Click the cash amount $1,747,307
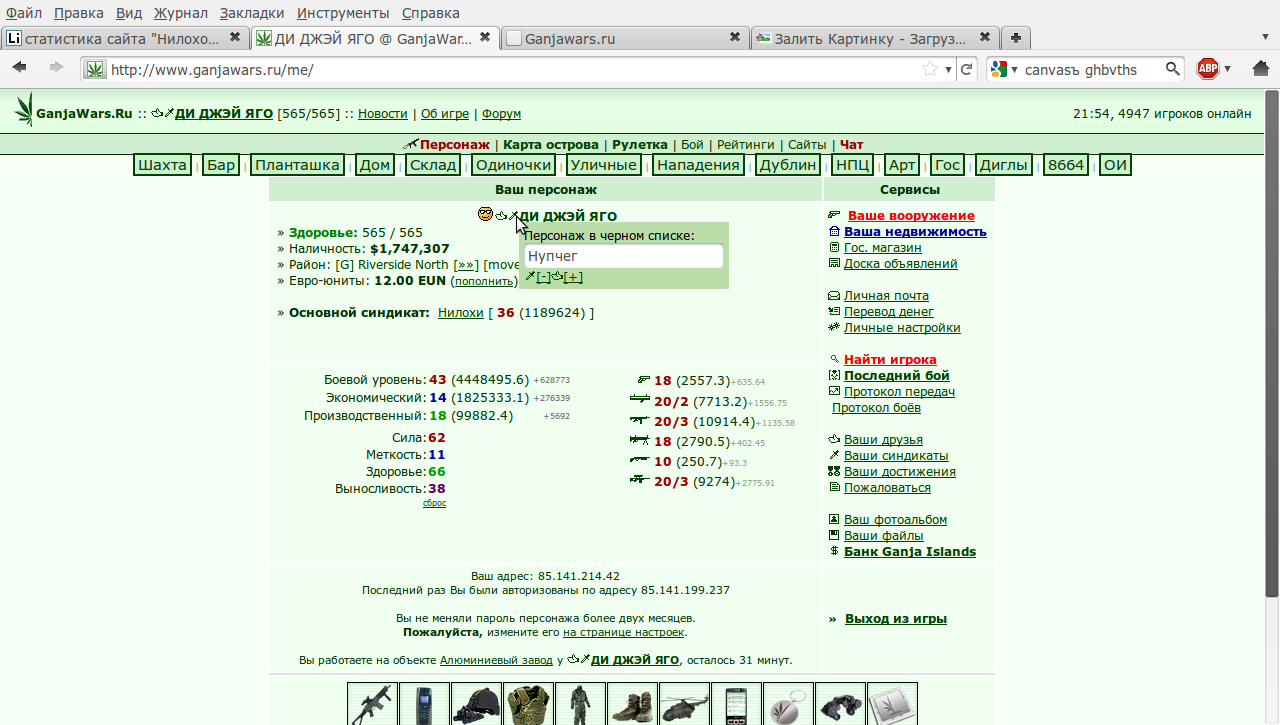 point(410,249)
